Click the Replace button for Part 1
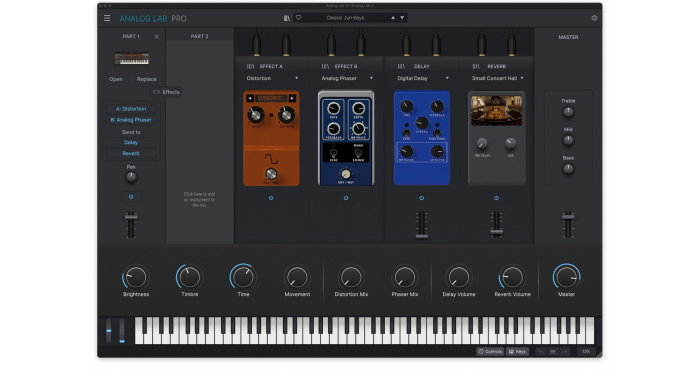The width and height of the screenshot is (700, 372). tap(146, 79)
